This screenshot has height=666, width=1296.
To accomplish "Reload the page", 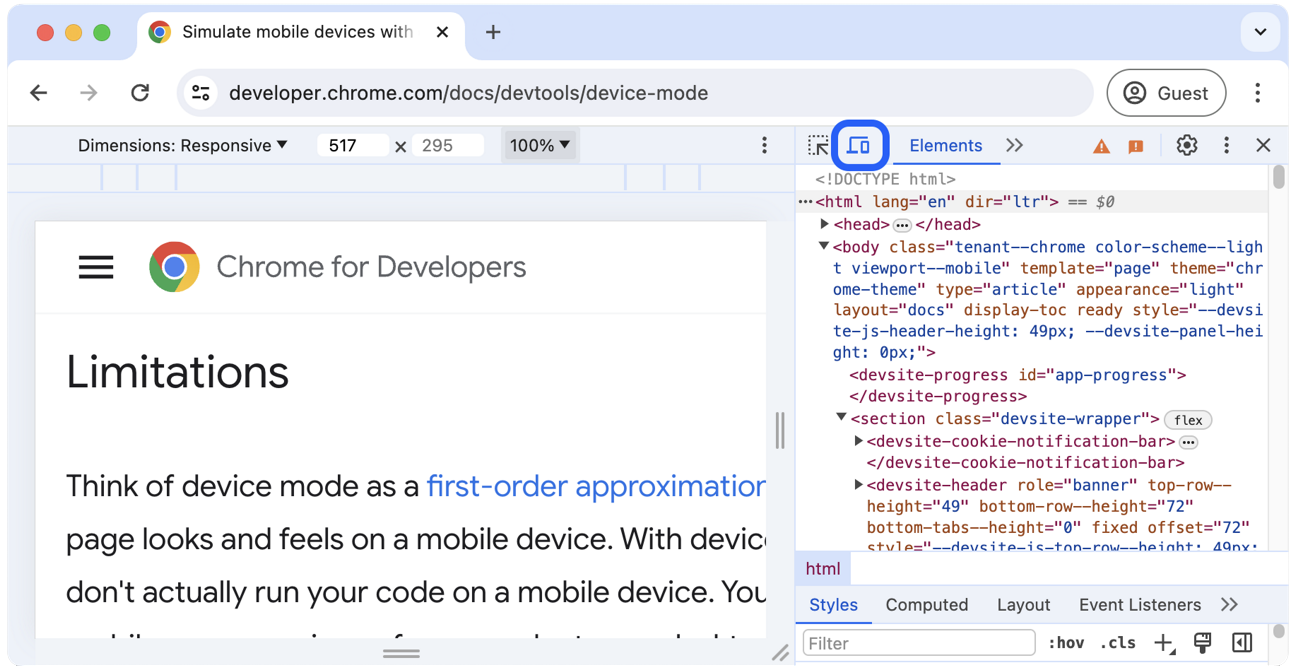I will (140, 93).
